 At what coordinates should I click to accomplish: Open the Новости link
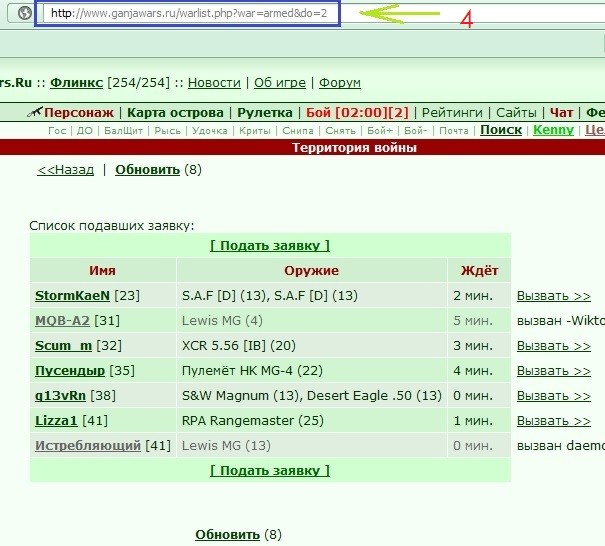pos(214,83)
